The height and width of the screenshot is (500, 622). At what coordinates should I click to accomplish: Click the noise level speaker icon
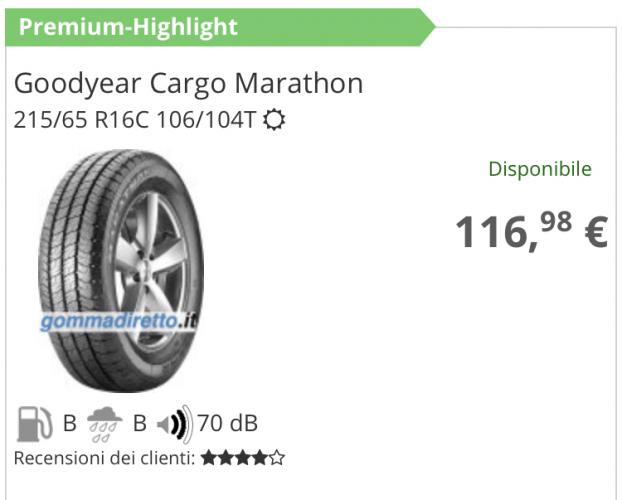pyautogui.click(x=172, y=424)
